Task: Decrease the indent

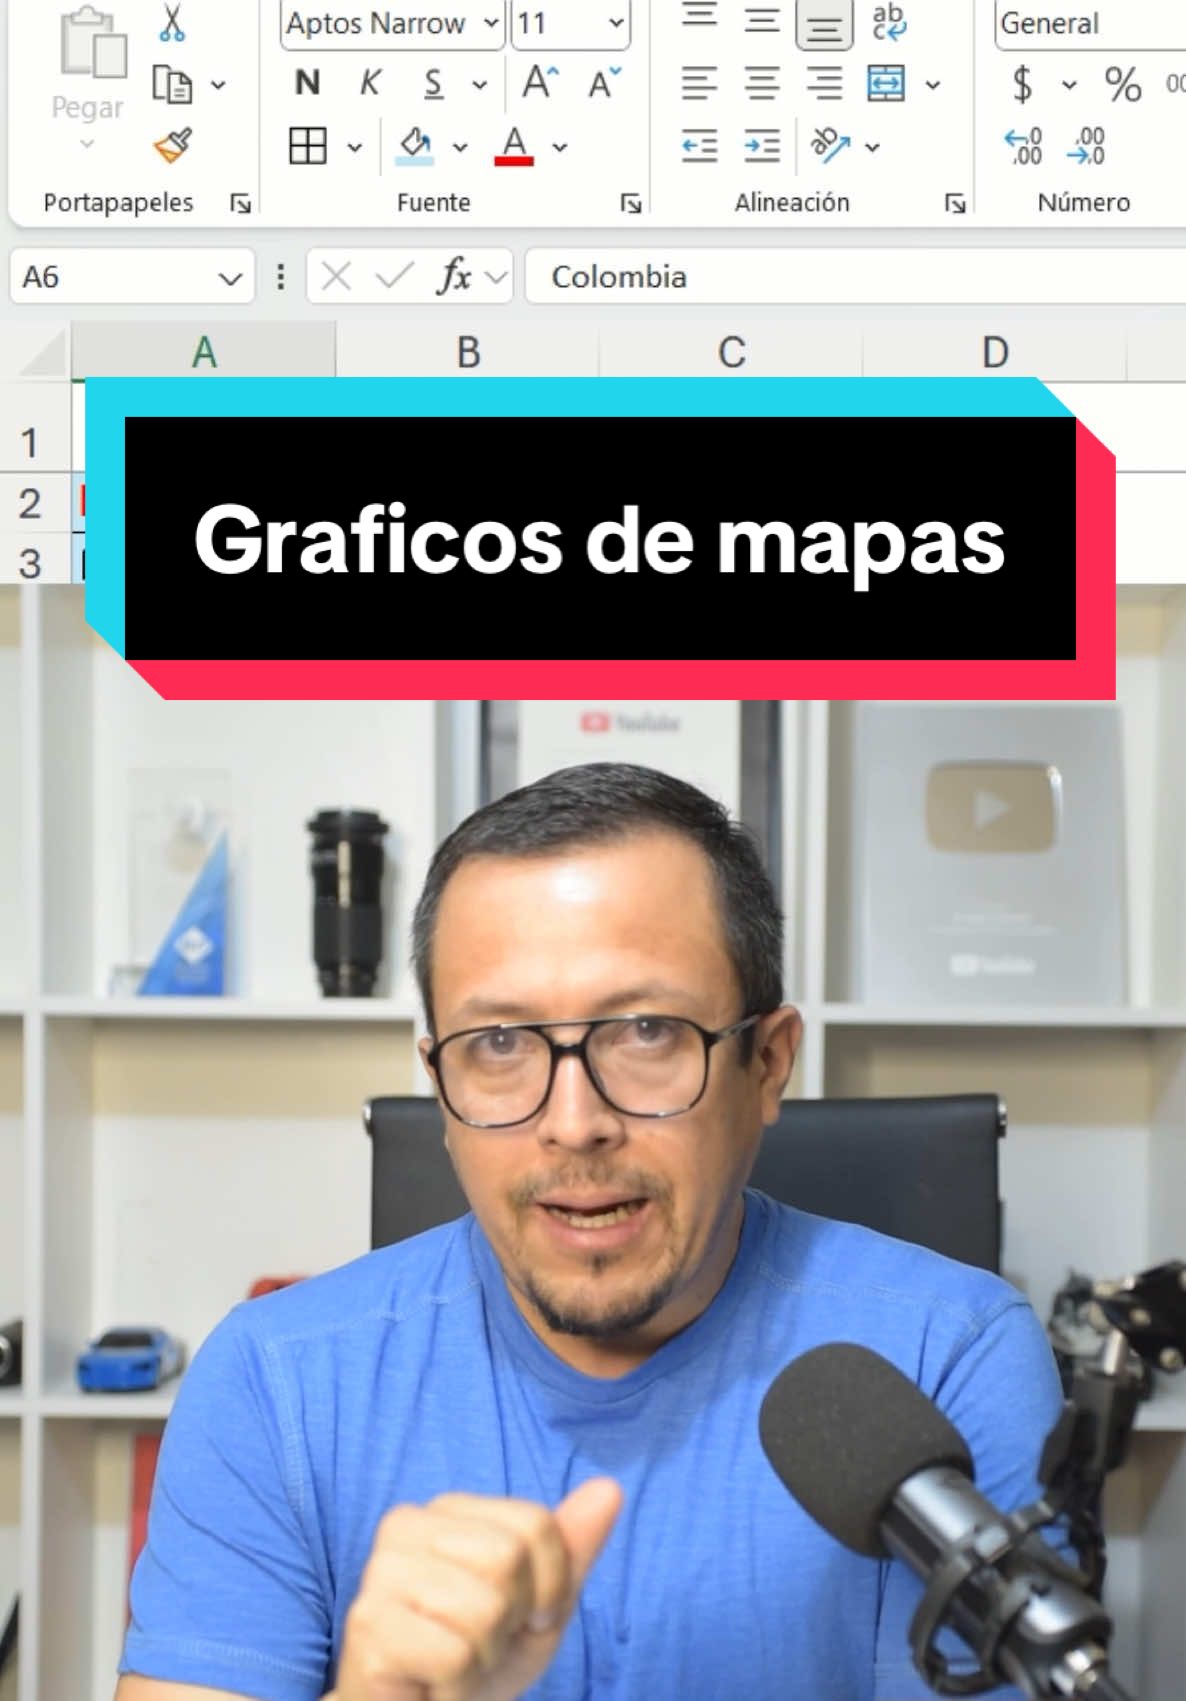Action: [700, 146]
